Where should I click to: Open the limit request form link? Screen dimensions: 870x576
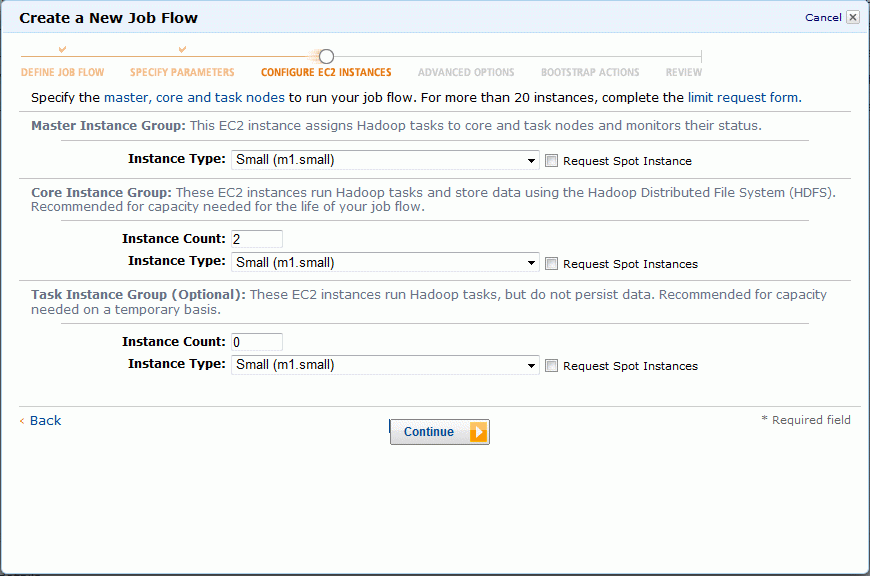745,98
